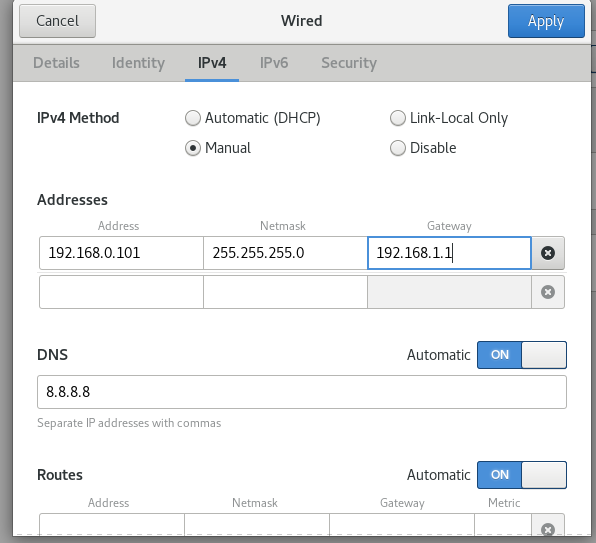596x543 pixels.
Task: Open the Identity tab
Action: click(x=138, y=63)
